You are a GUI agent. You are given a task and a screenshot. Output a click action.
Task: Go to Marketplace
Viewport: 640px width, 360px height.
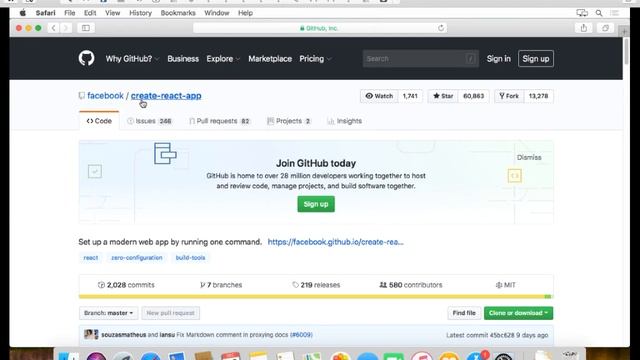(x=270, y=59)
